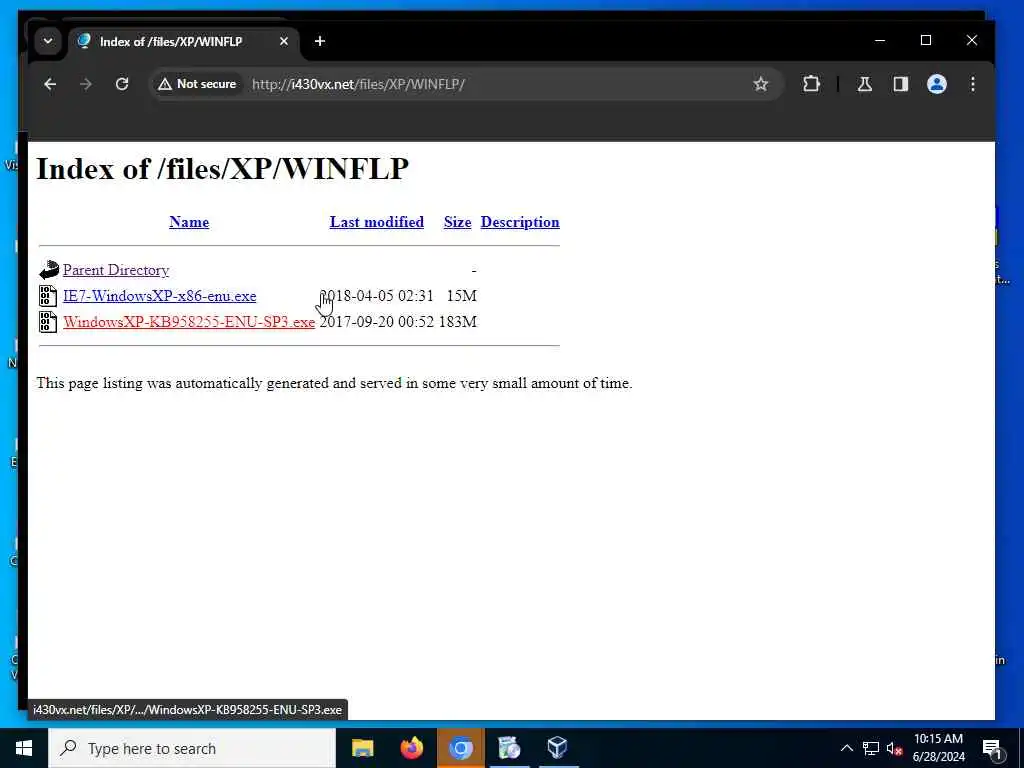The image size is (1024, 768).
Task: Open Chrome Labs flask icon
Action: tap(865, 84)
